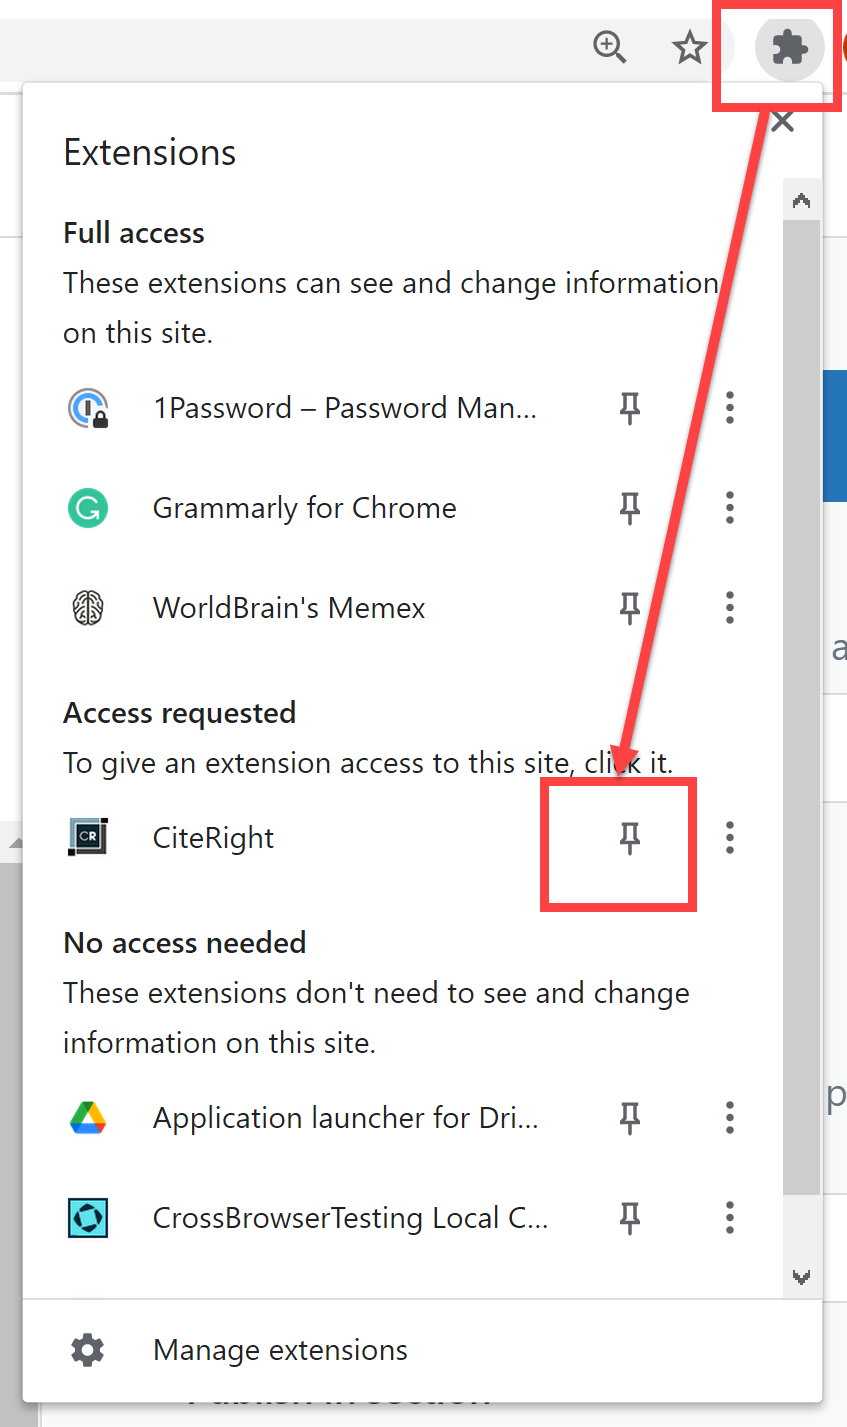Open Grammarly for Chrome extension
The height and width of the screenshot is (1427, 847).
[304, 508]
